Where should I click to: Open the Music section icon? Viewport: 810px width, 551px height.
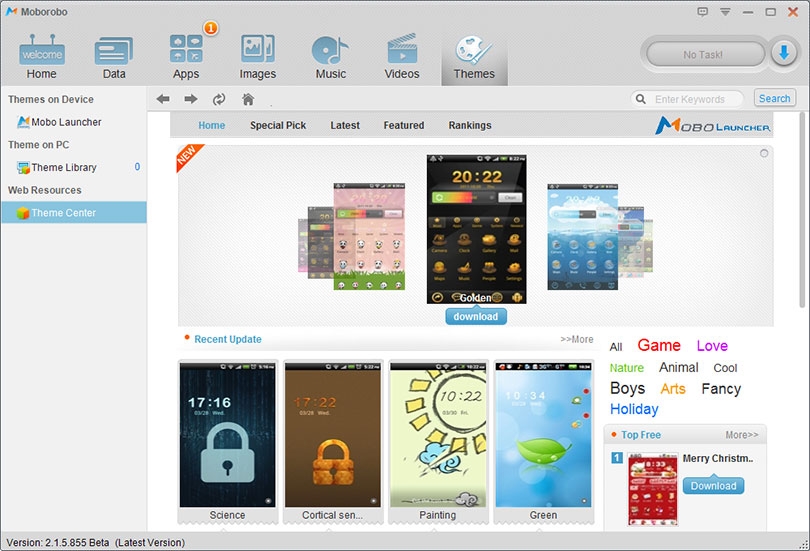330,57
